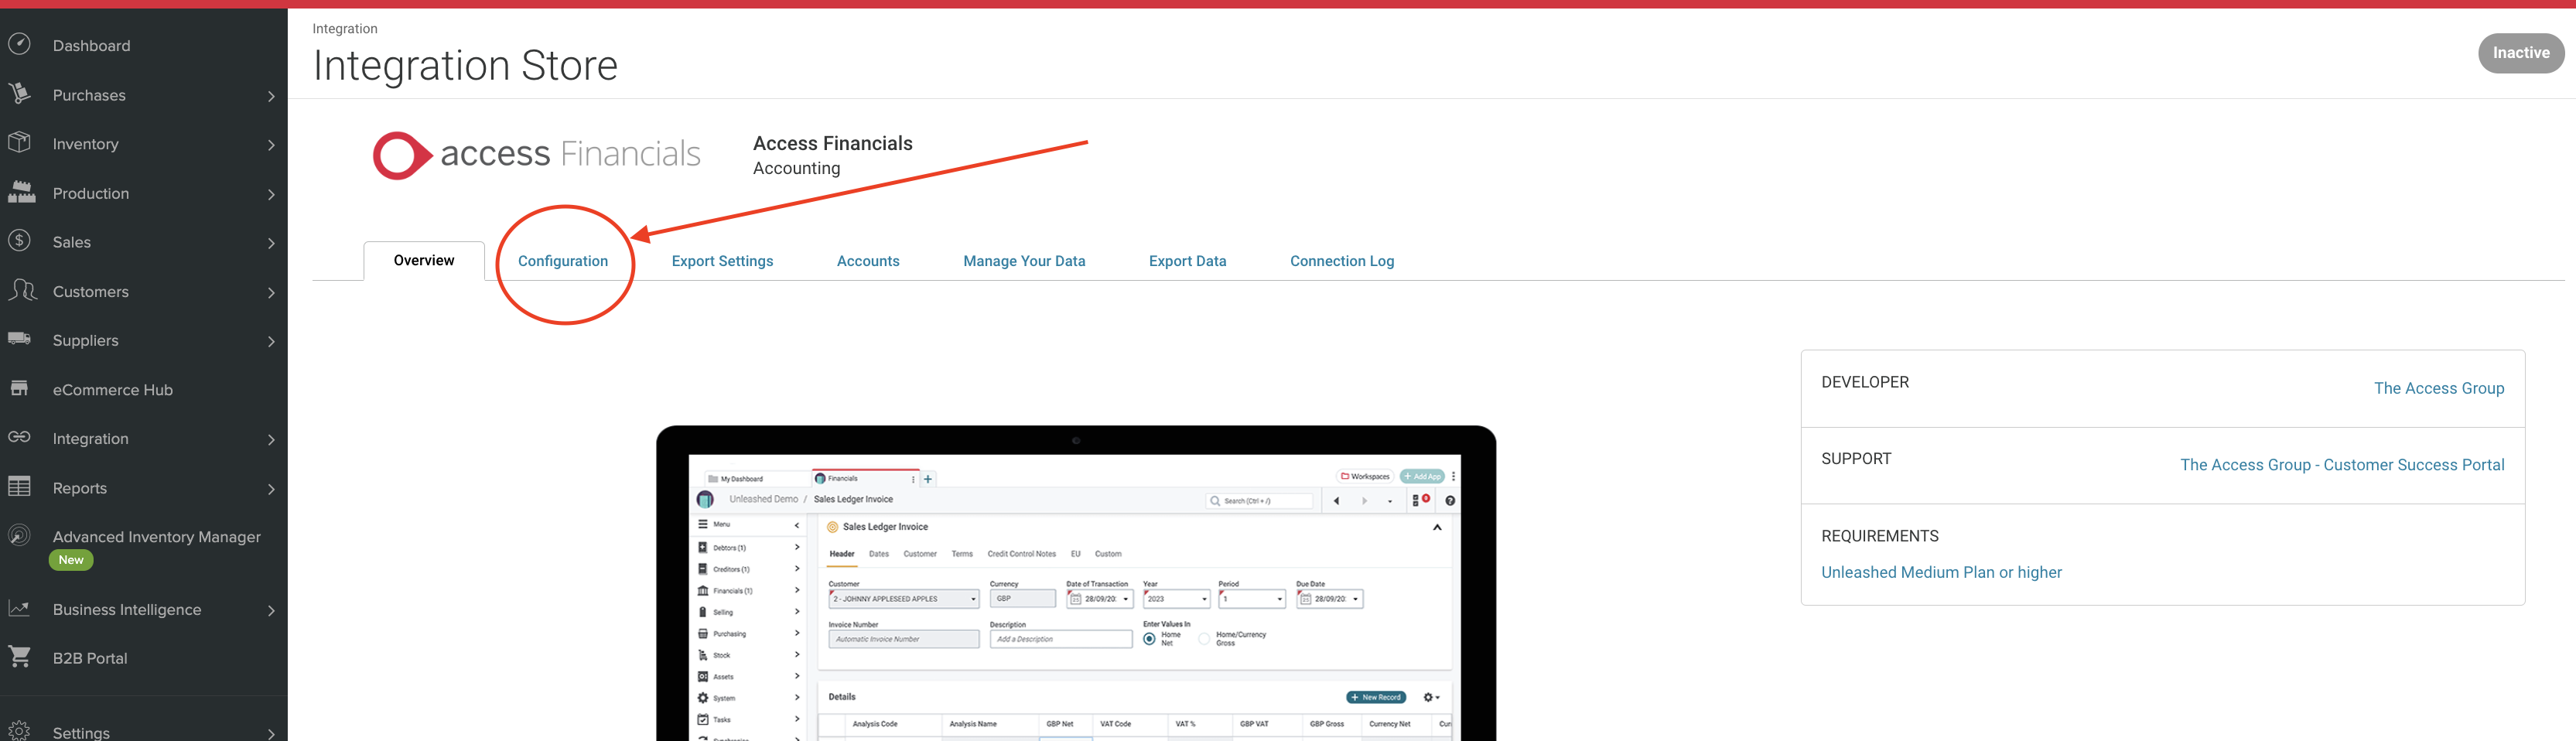Image resolution: width=2576 pixels, height=741 pixels.
Task: Click the Integration chain-link icon
Action: (20, 438)
